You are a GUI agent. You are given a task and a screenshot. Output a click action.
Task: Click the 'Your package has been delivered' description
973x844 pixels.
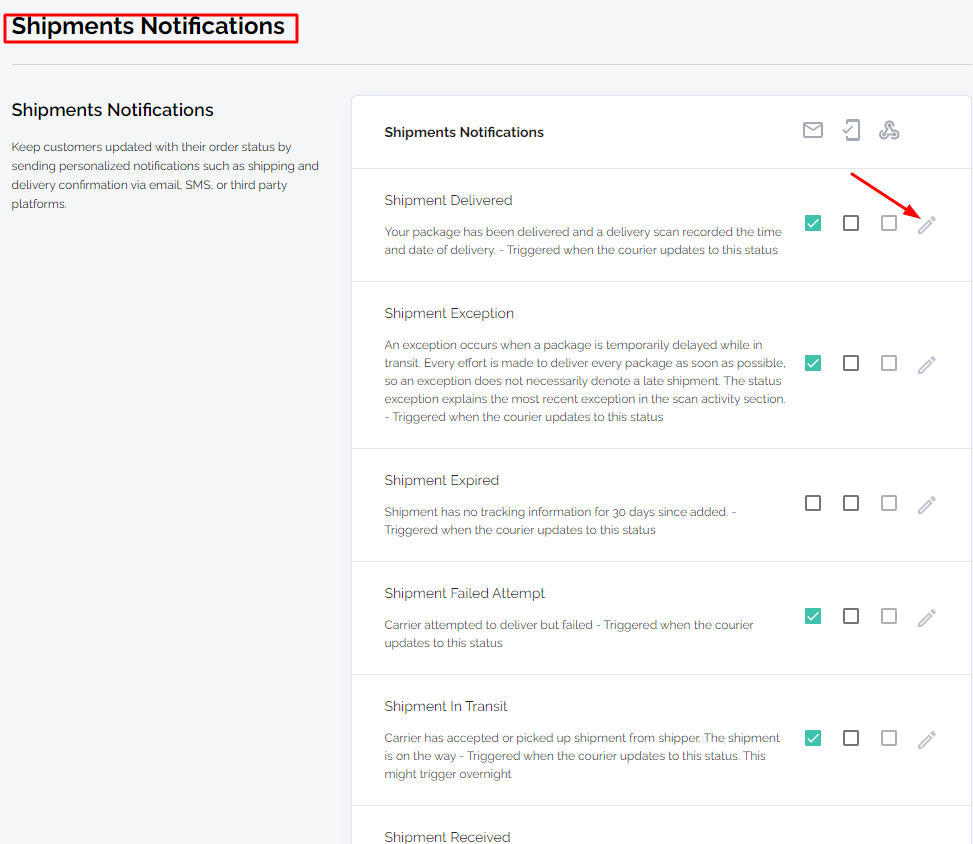pos(583,241)
